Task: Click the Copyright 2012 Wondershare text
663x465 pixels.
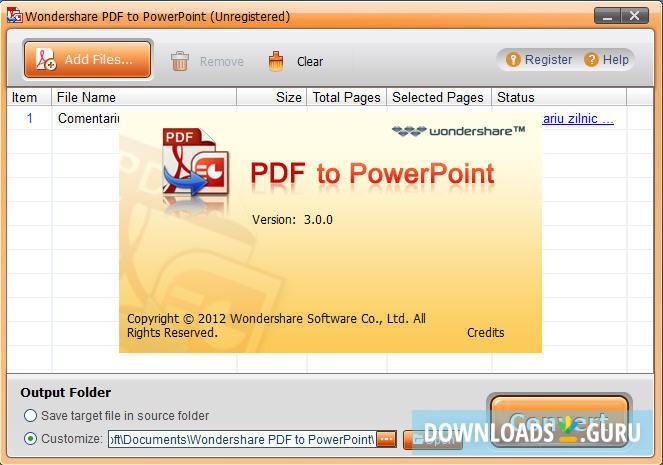Action: coord(276,326)
